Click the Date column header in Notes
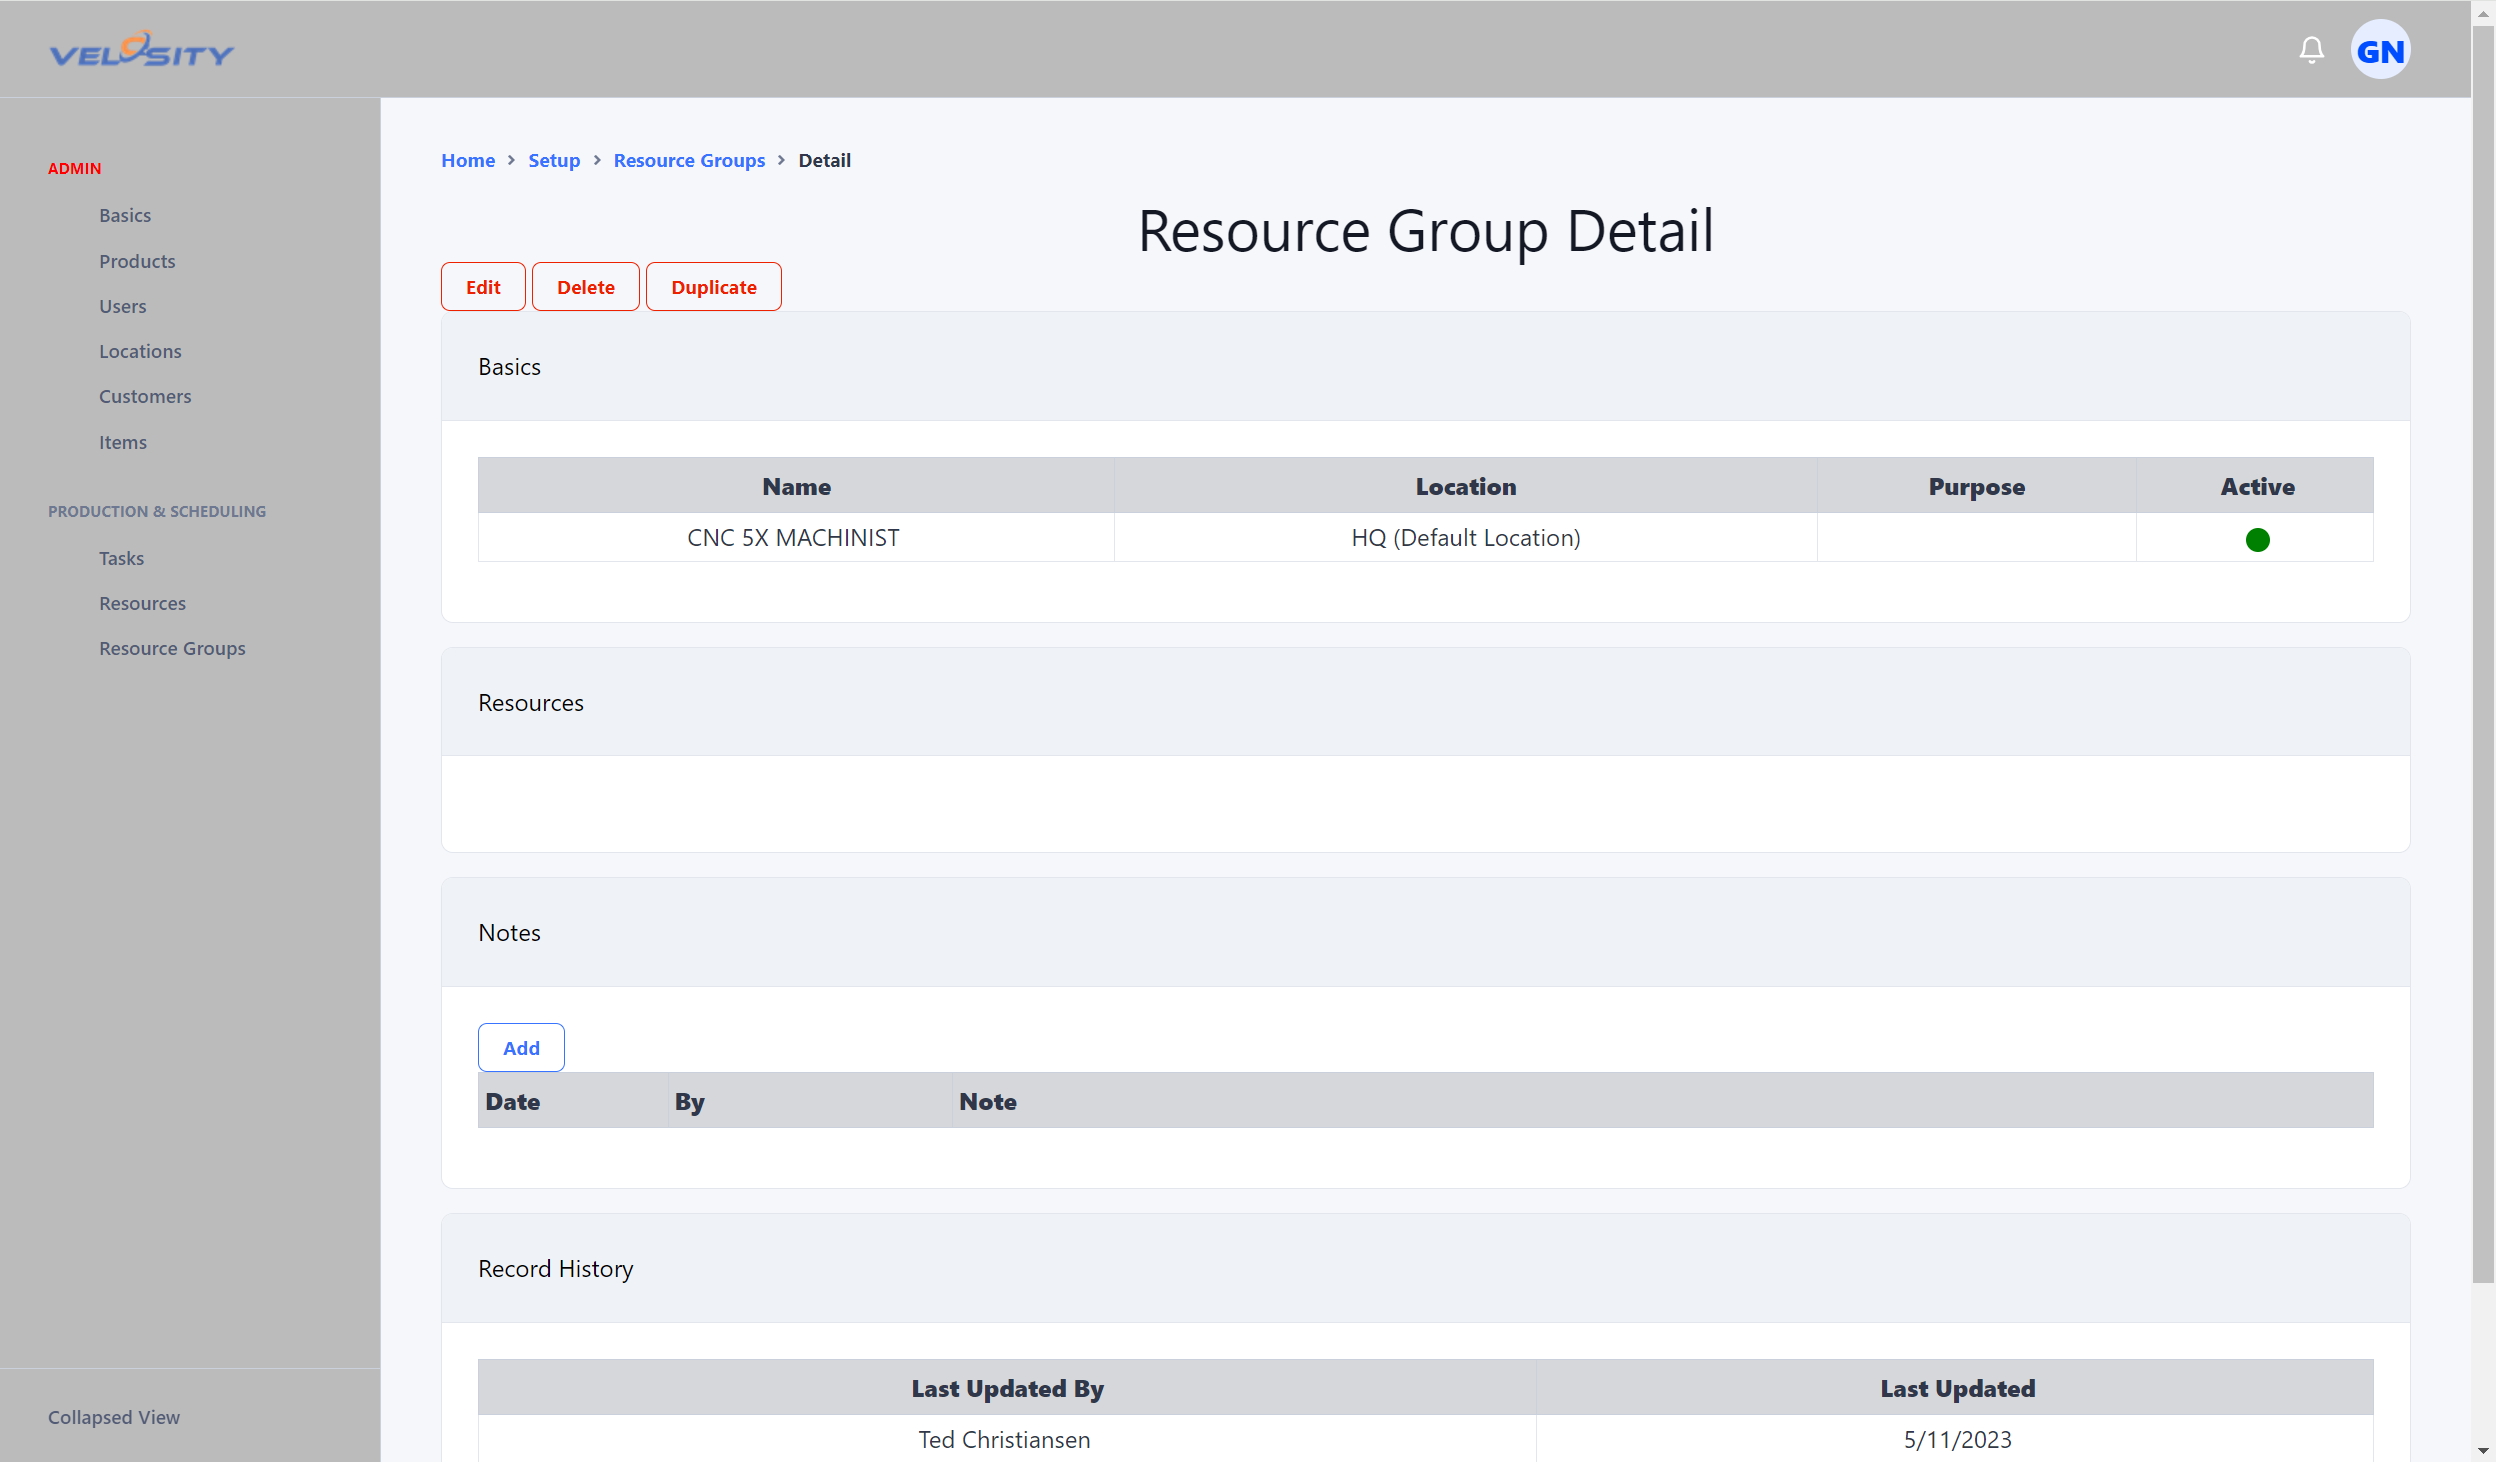The width and height of the screenshot is (2496, 1462). pyautogui.click(x=573, y=1101)
